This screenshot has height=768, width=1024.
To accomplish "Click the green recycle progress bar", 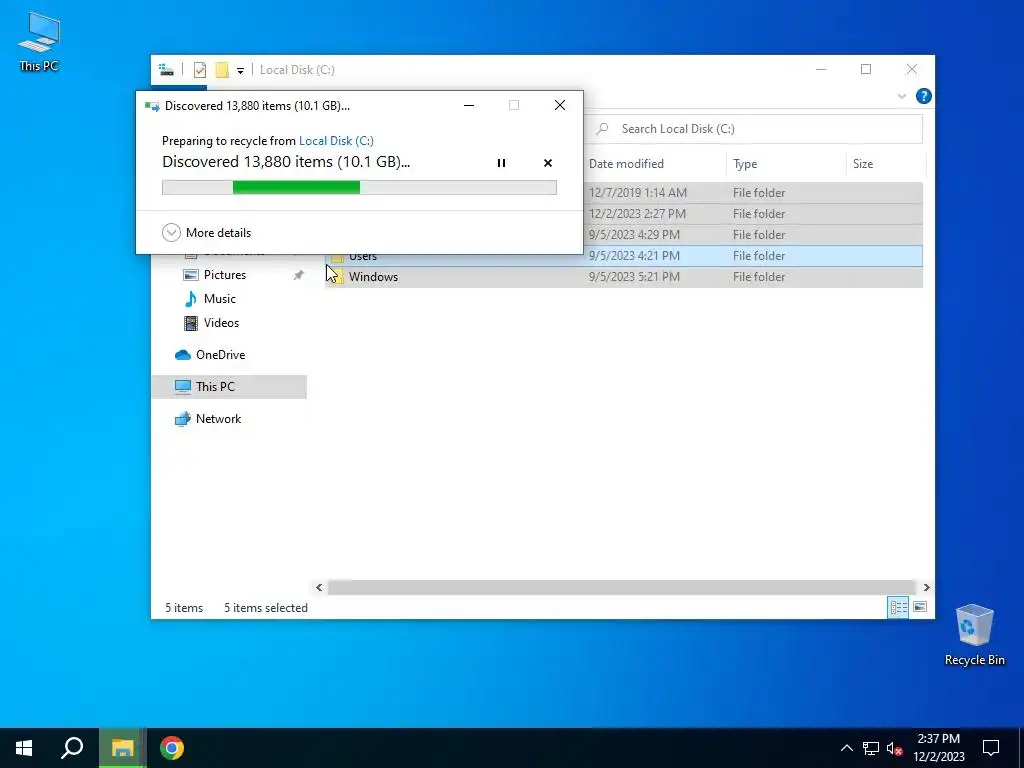I will 359,187.
